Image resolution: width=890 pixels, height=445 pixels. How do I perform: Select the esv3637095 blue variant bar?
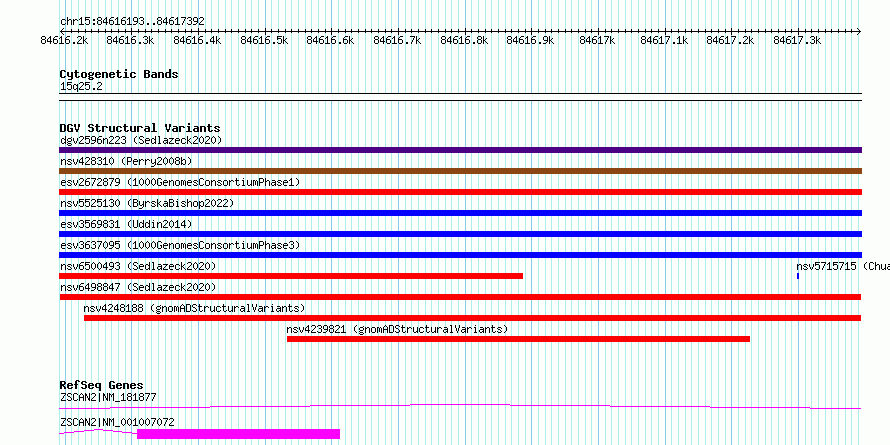(x=460, y=255)
